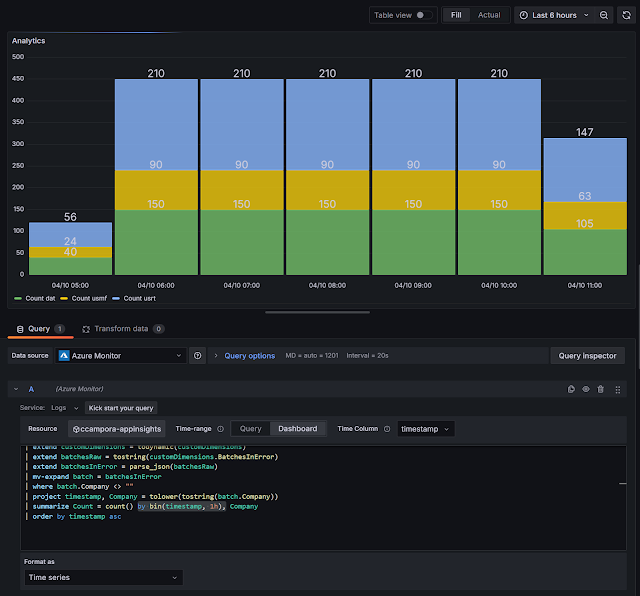This screenshot has width=640, height=596.
Task: Click the drag handle icon on query A
Action: coord(618,389)
